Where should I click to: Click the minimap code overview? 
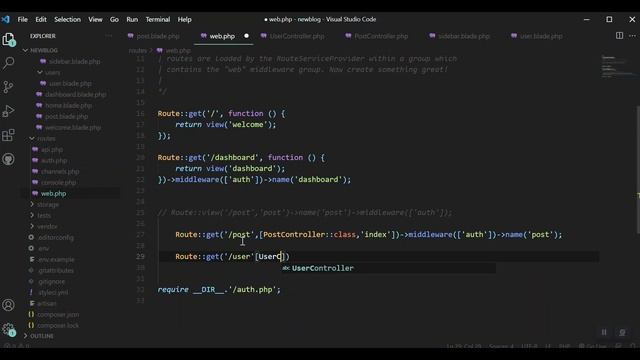point(618,66)
